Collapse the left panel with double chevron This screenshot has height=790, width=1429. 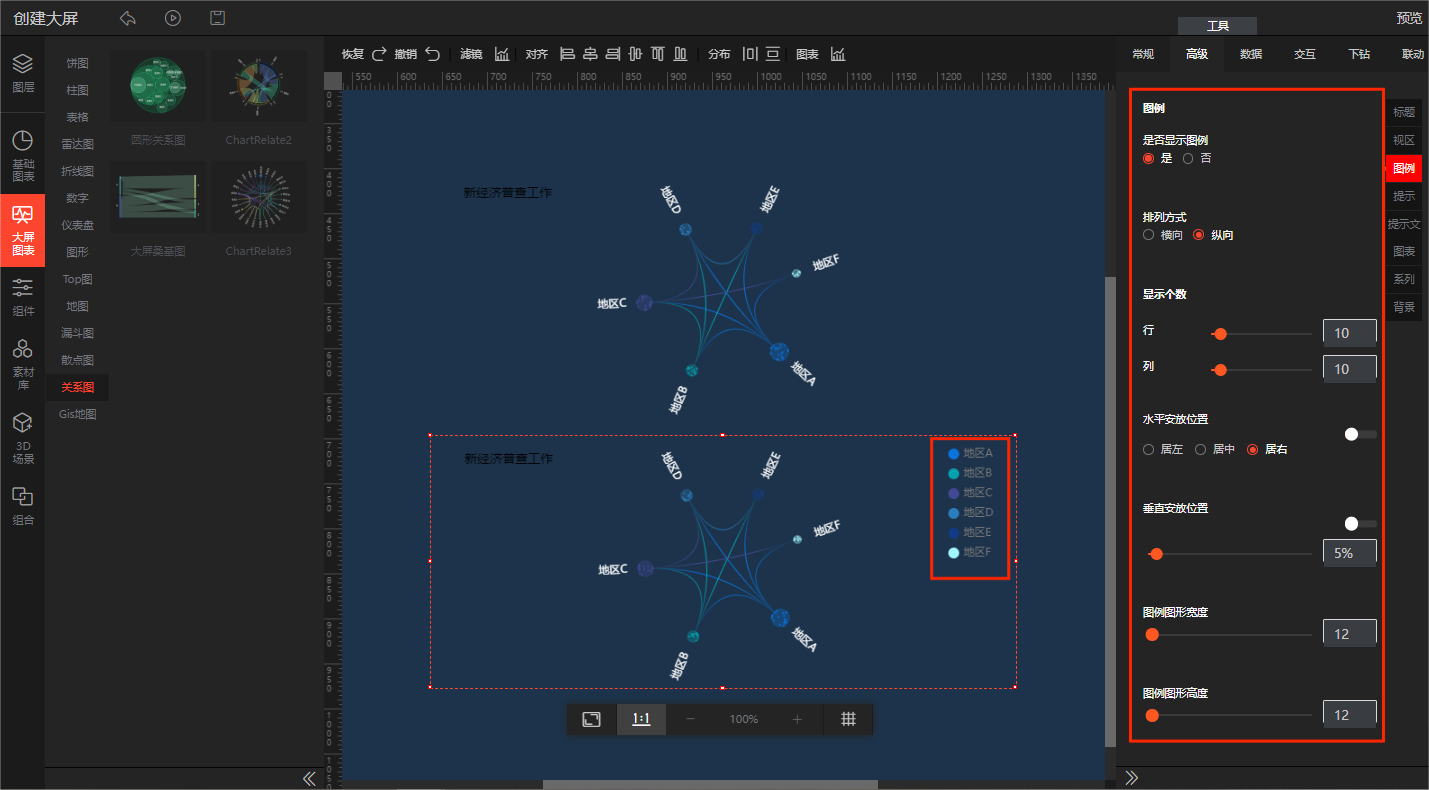(x=309, y=778)
